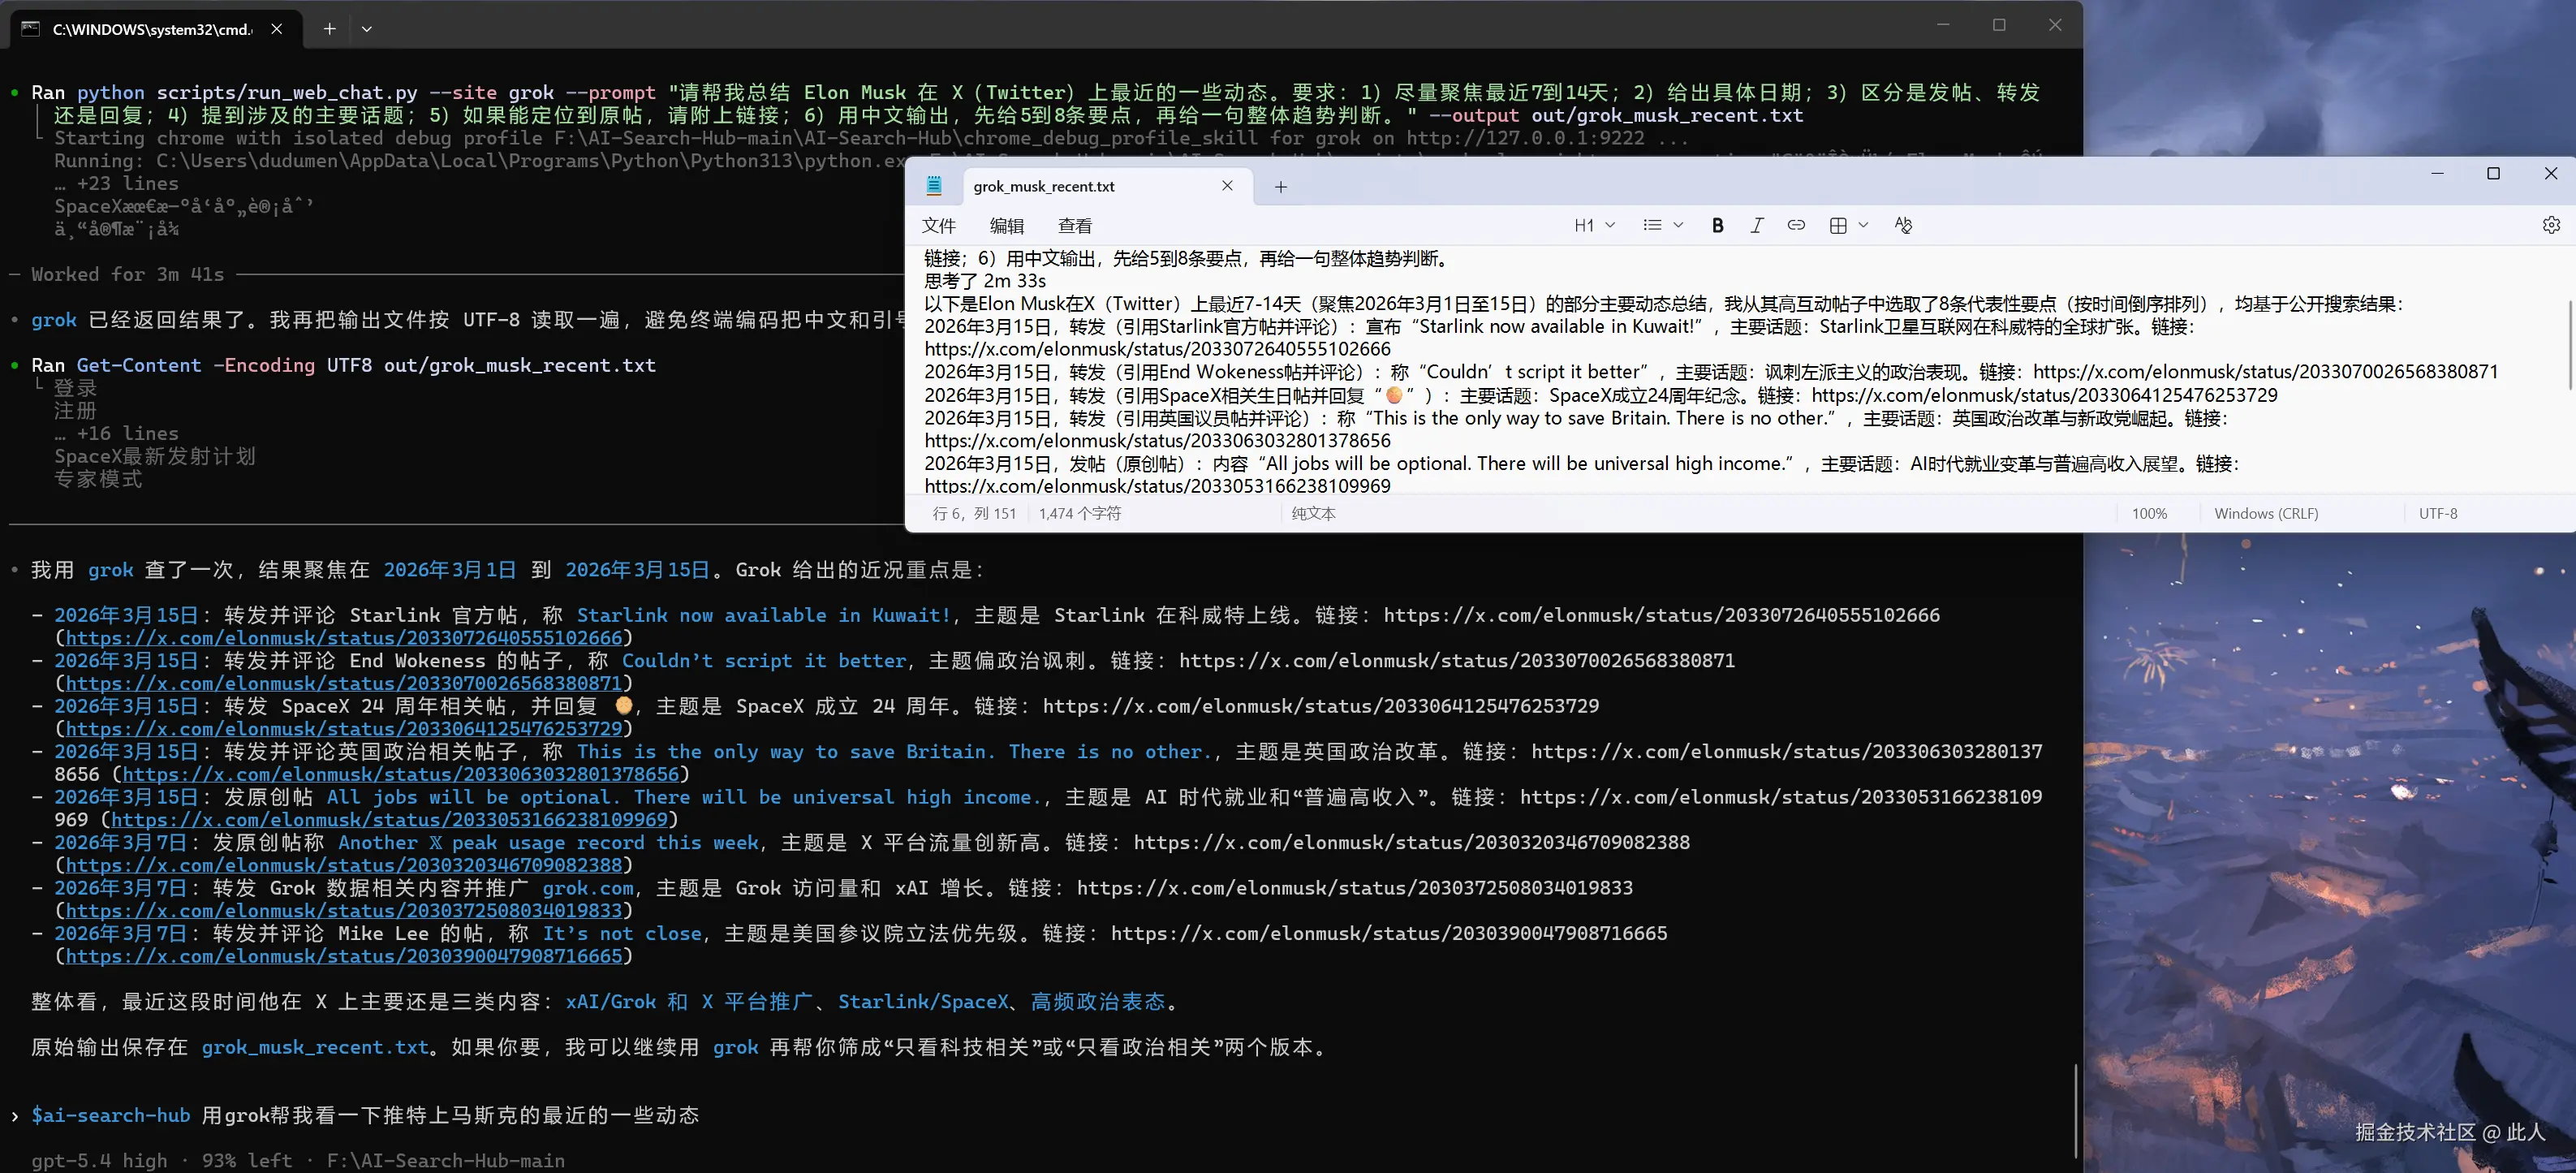Click the insert table grid icon
Image resolution: width=2576 pixels, height=1173 pixels.
point(1838,226)
